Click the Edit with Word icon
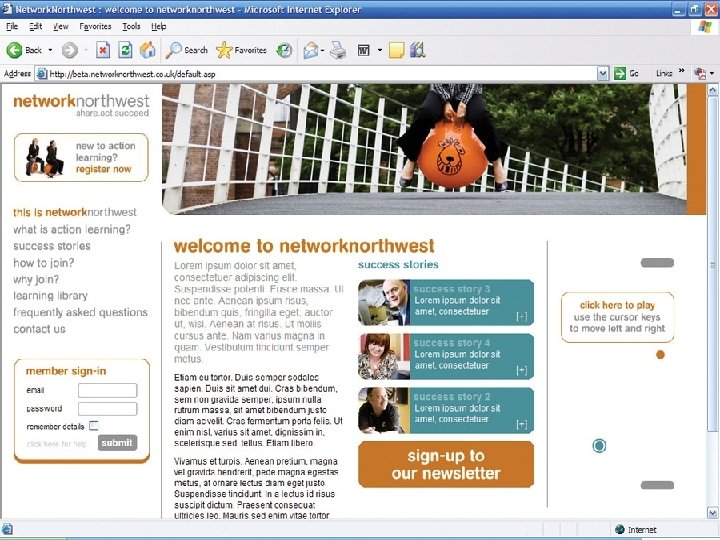This screenshot has height=540, width=720. click(x=363, y=50)
